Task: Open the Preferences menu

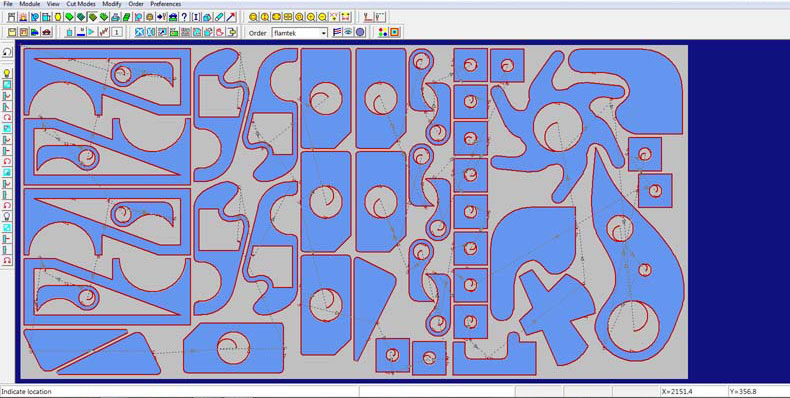Action: pyautogui.click(x=166, y=4)
